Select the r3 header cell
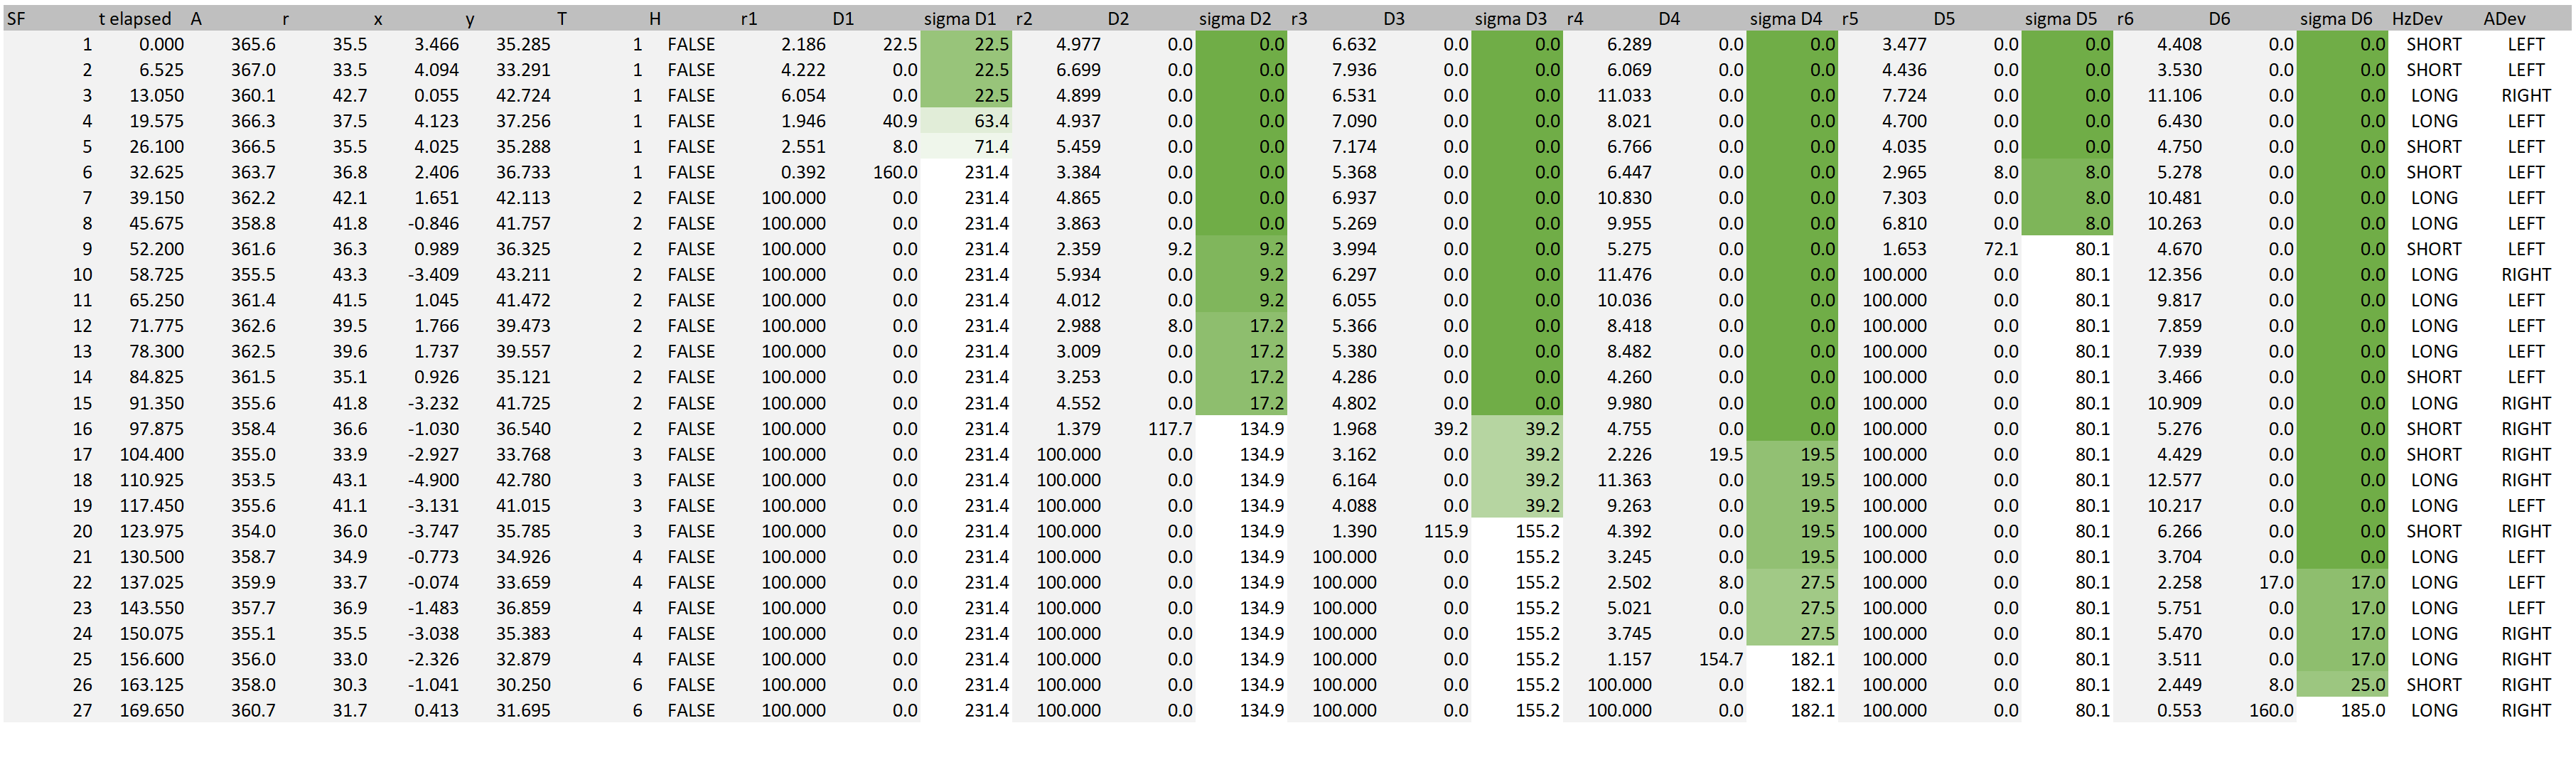This screenshot has height=782, width=2576. point(1299,19)
